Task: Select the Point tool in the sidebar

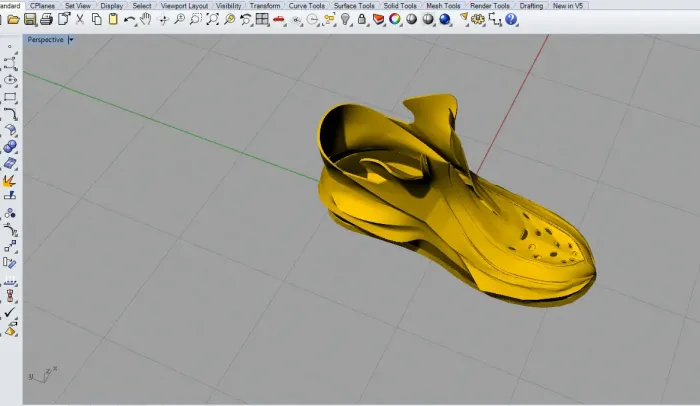Action: pos(10,46)
